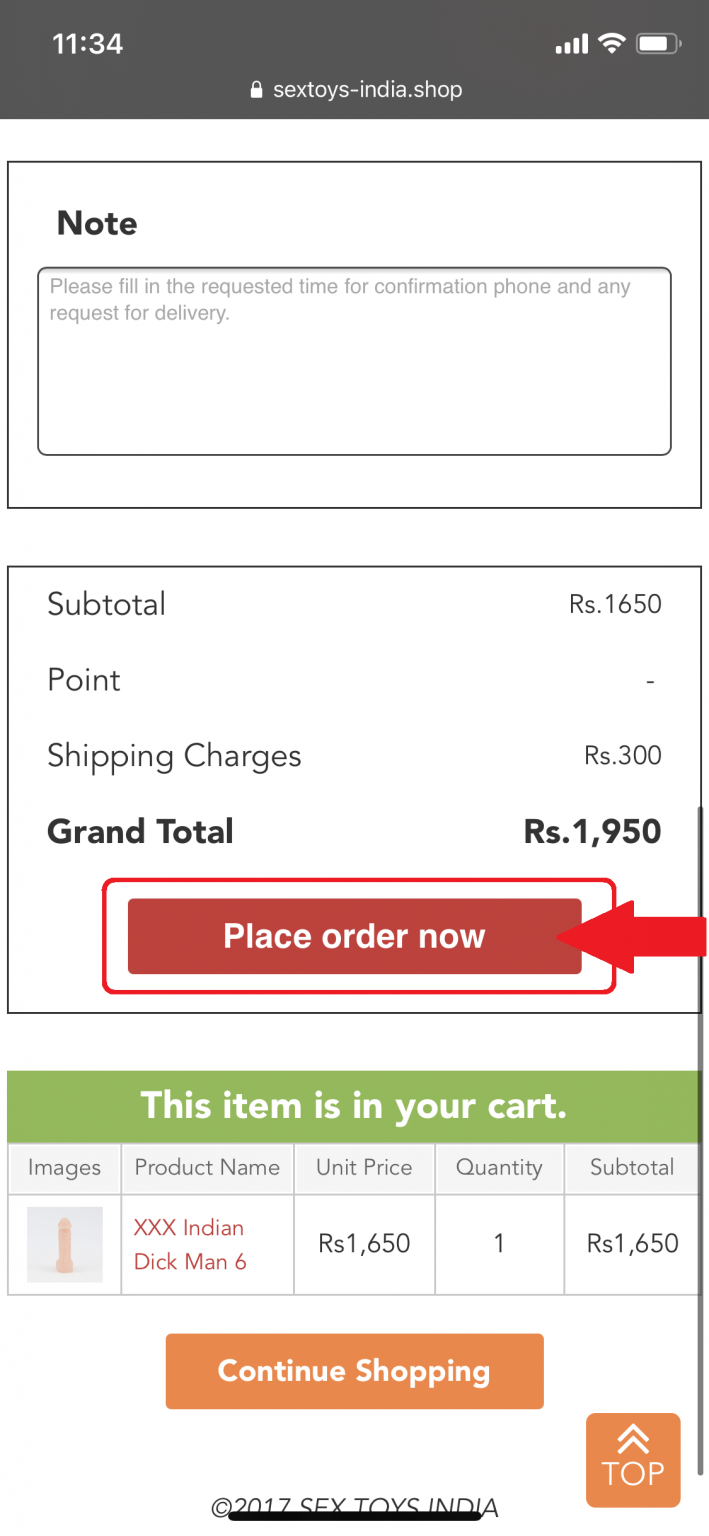The image size is (709, 1536).
Task: Open the XXX Indian Dick Man 6 product link
Action: (190, 1244)
